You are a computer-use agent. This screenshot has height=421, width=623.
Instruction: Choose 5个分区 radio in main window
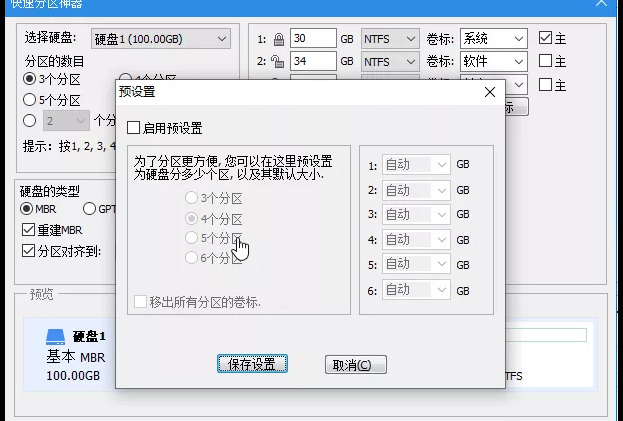(x=29, y=99)
